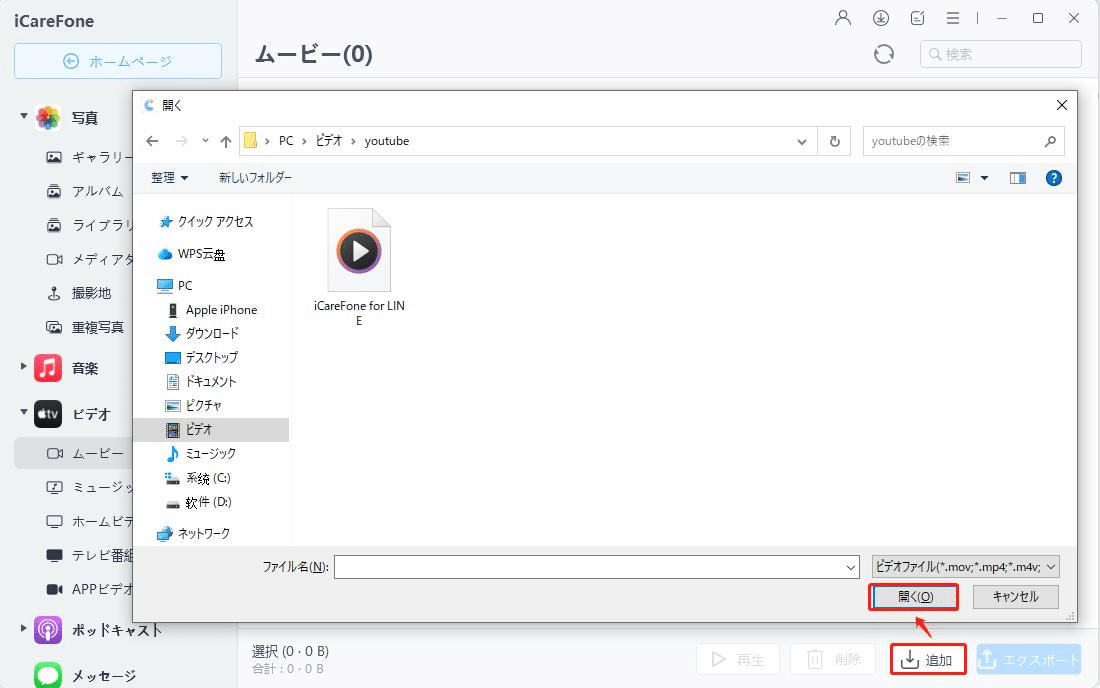Open アルバム in the iCareFone sidebar

point(85,191)
